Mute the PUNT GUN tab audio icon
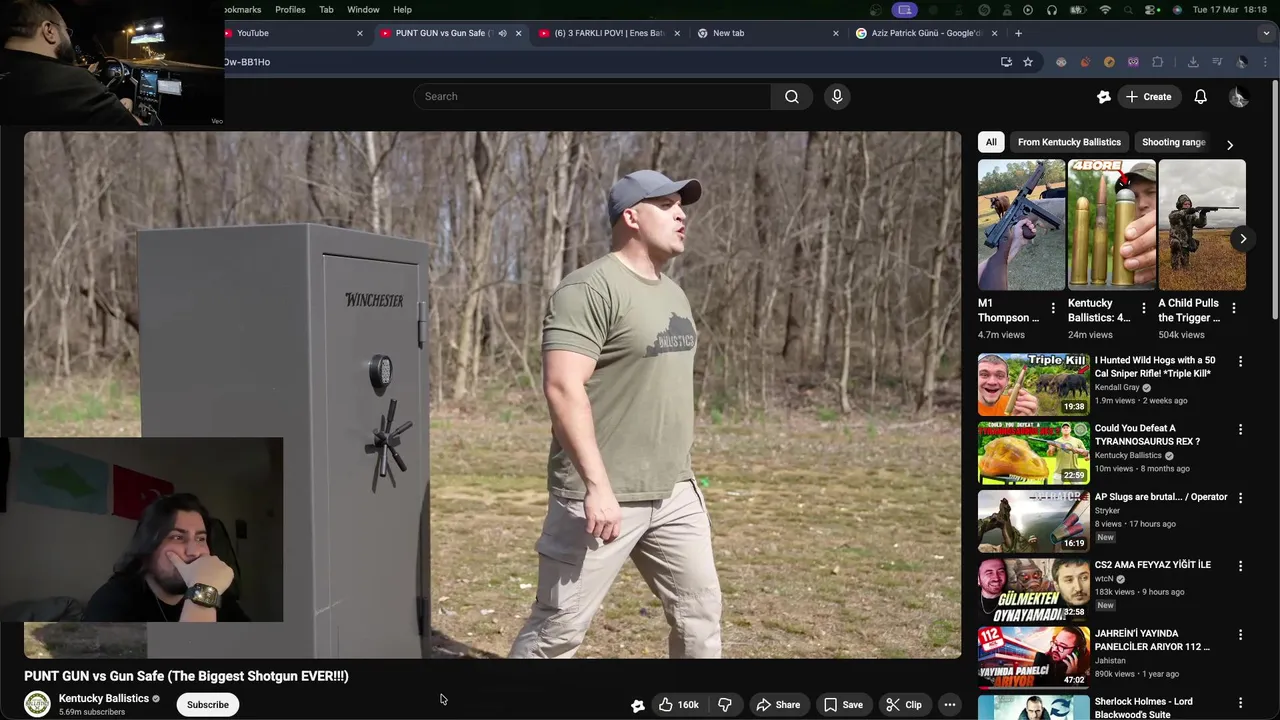The image size is (1280, 720). tap(502, 33)
